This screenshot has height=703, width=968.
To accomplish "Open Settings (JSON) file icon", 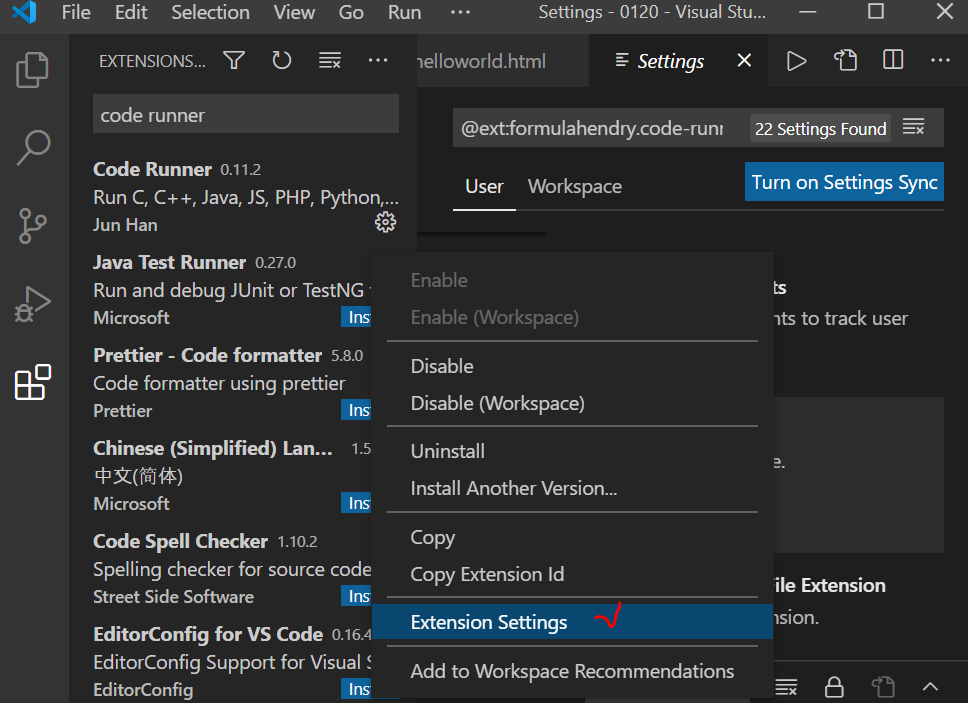I will (845, 60).
